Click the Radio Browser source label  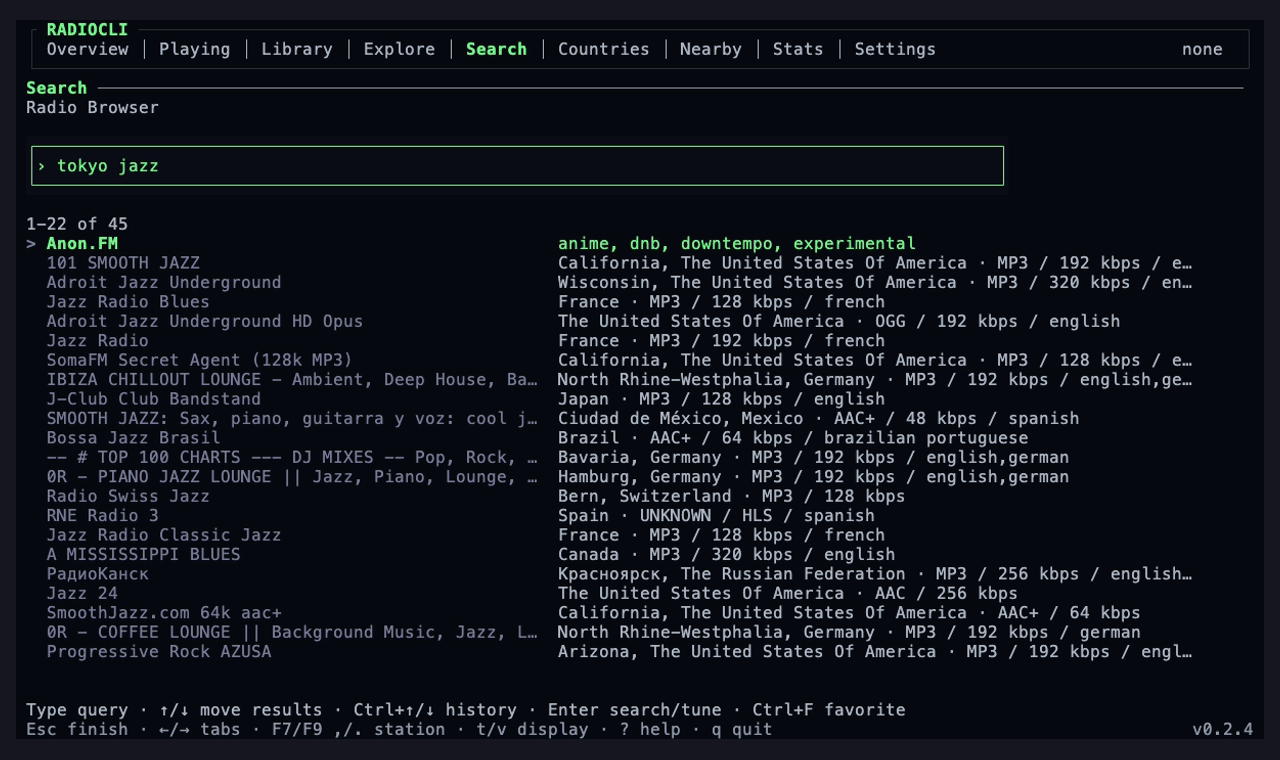tap(93, 107)
